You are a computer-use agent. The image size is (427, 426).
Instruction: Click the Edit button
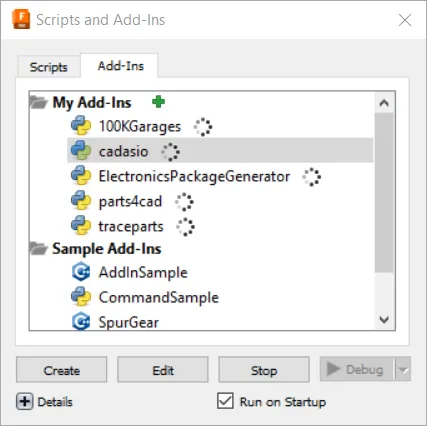tap(163, 370)
